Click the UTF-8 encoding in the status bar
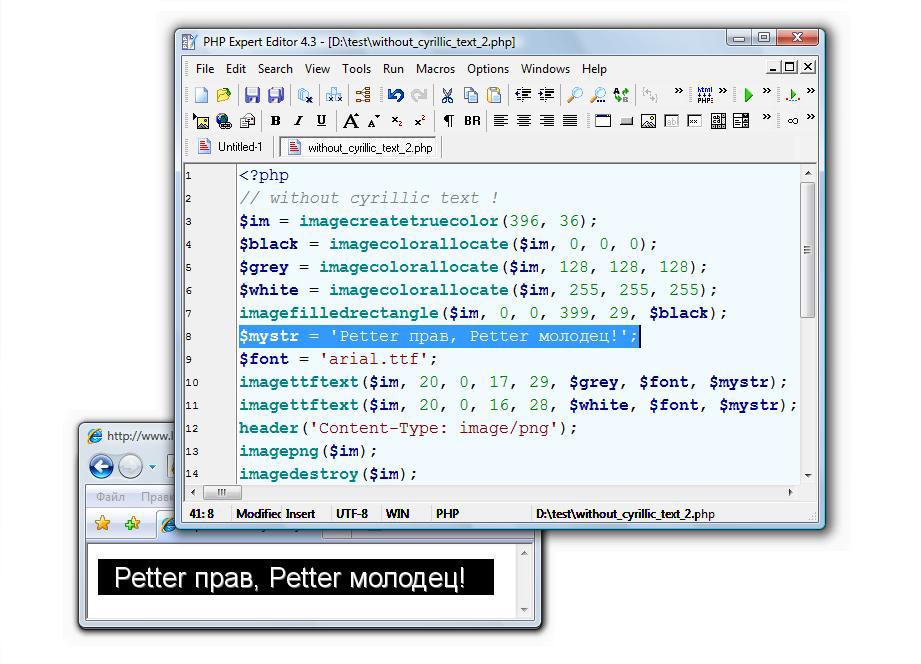Viewport: 921px width, 664px height. (x=352, y=514)
